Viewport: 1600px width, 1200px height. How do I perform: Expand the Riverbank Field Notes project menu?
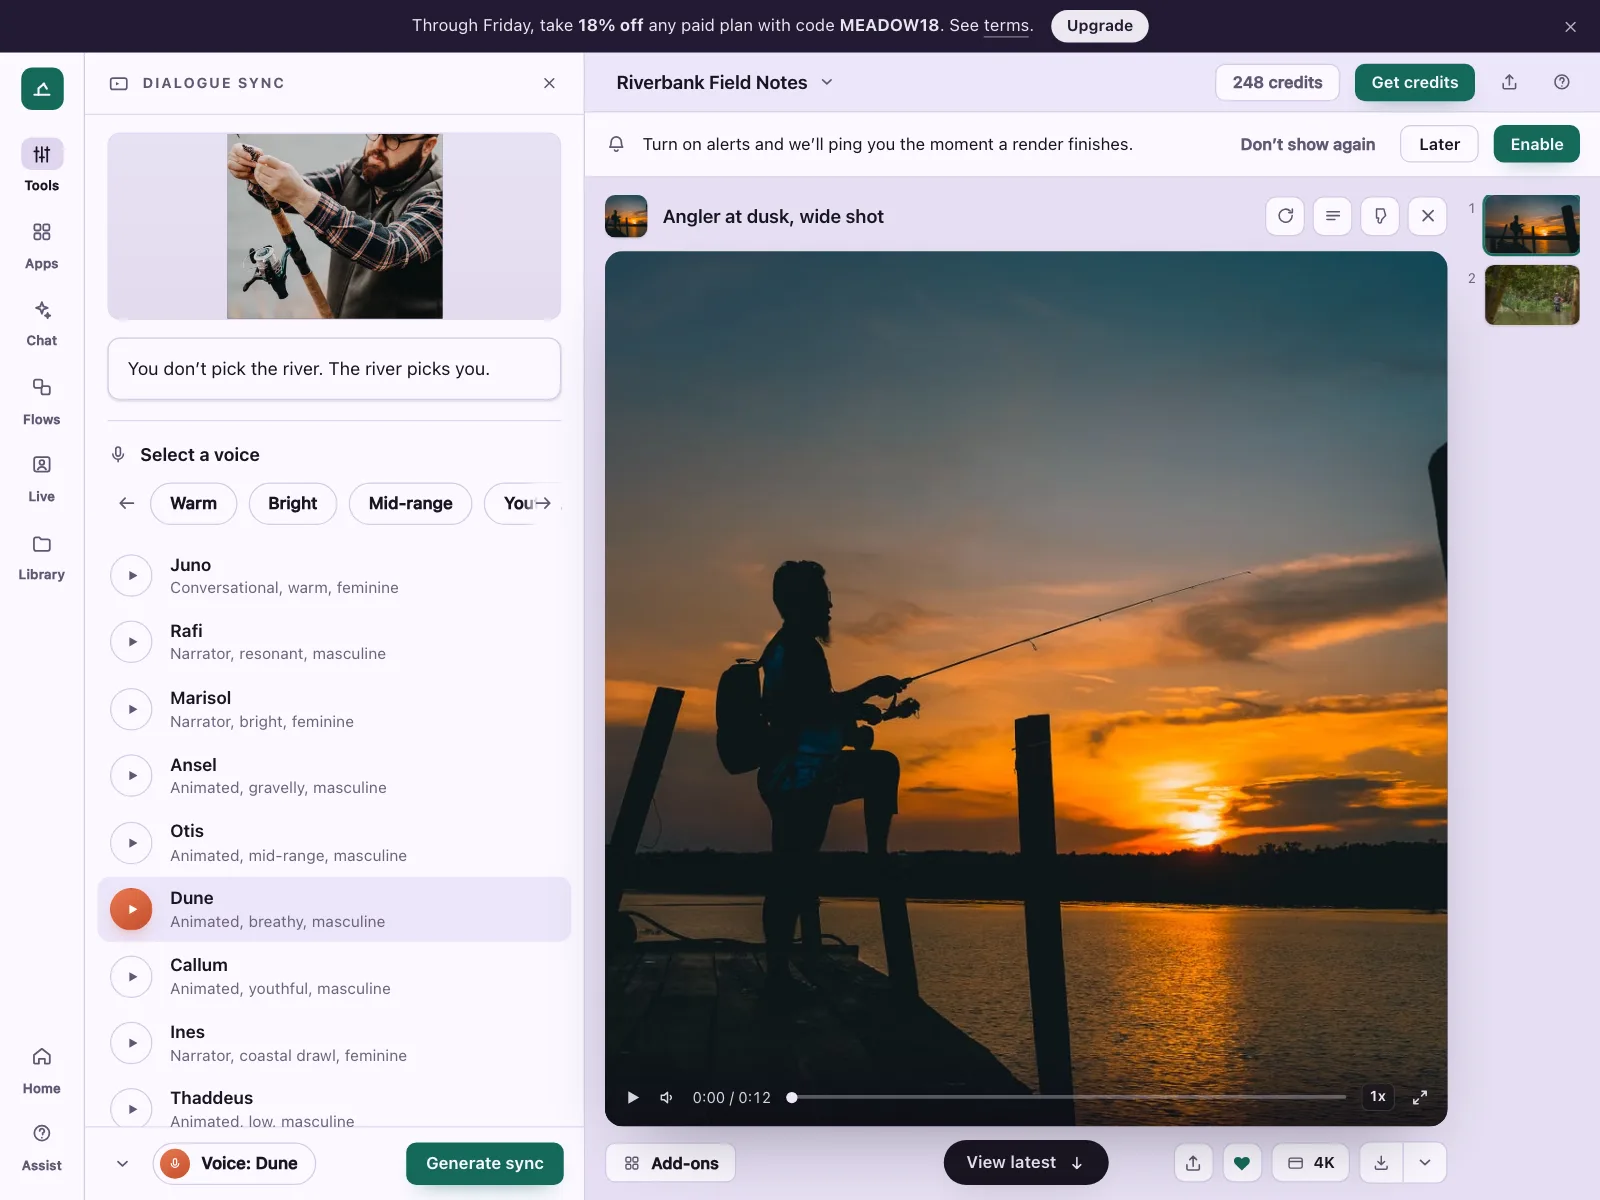tap(827, 82)
